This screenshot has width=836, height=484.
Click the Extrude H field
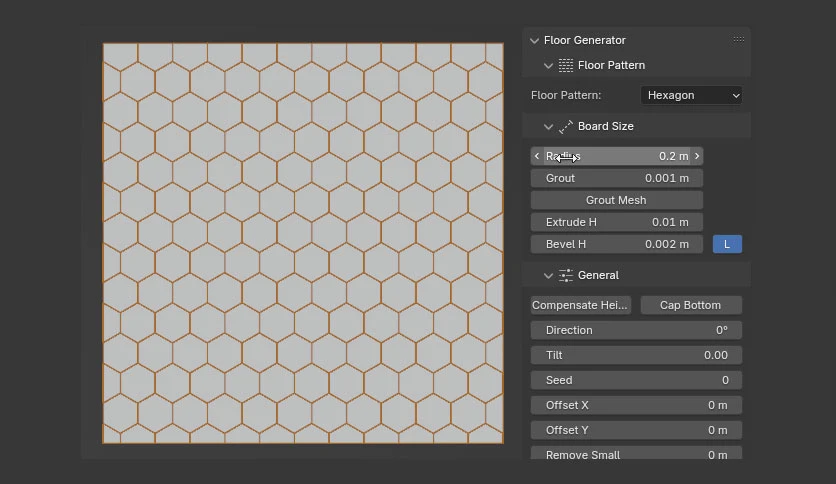(617, 222)
